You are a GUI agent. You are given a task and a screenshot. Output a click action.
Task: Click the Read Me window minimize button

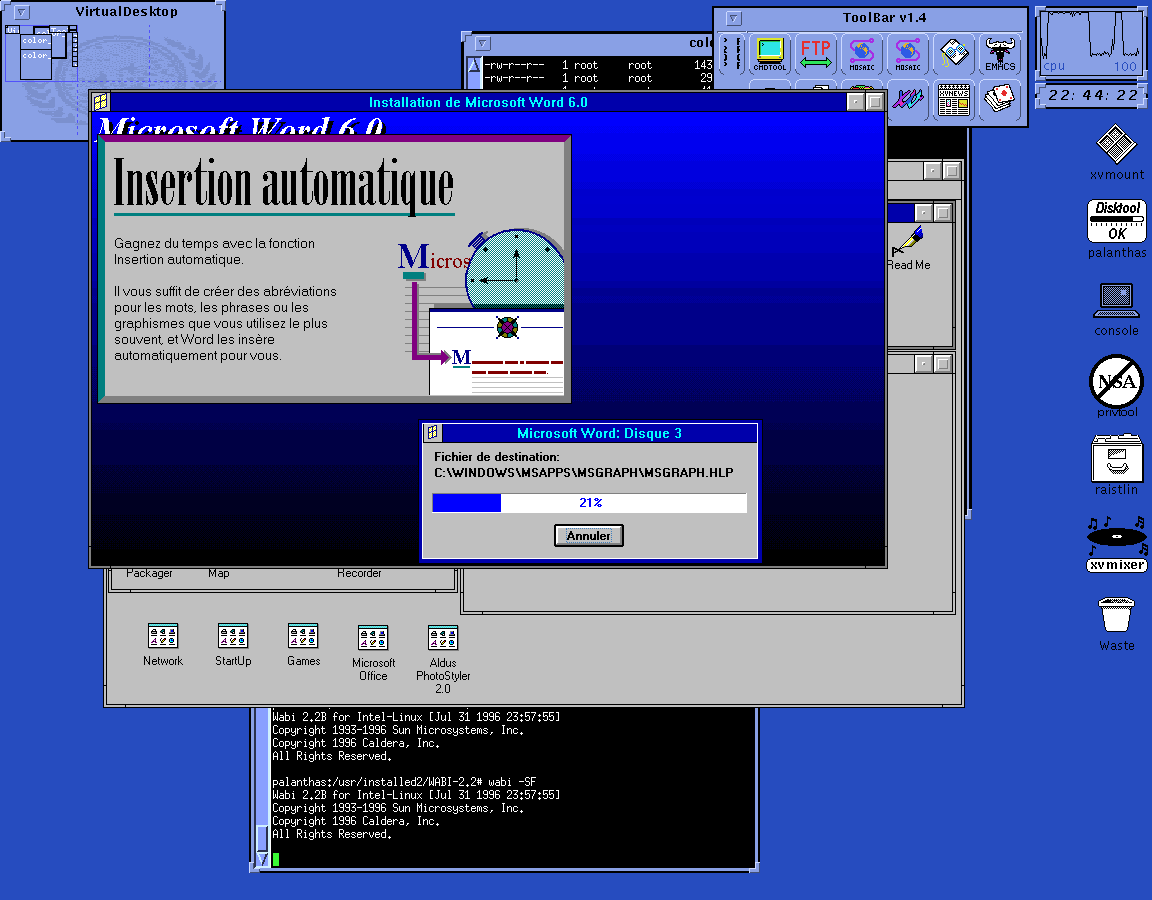[x=924, y=213]
